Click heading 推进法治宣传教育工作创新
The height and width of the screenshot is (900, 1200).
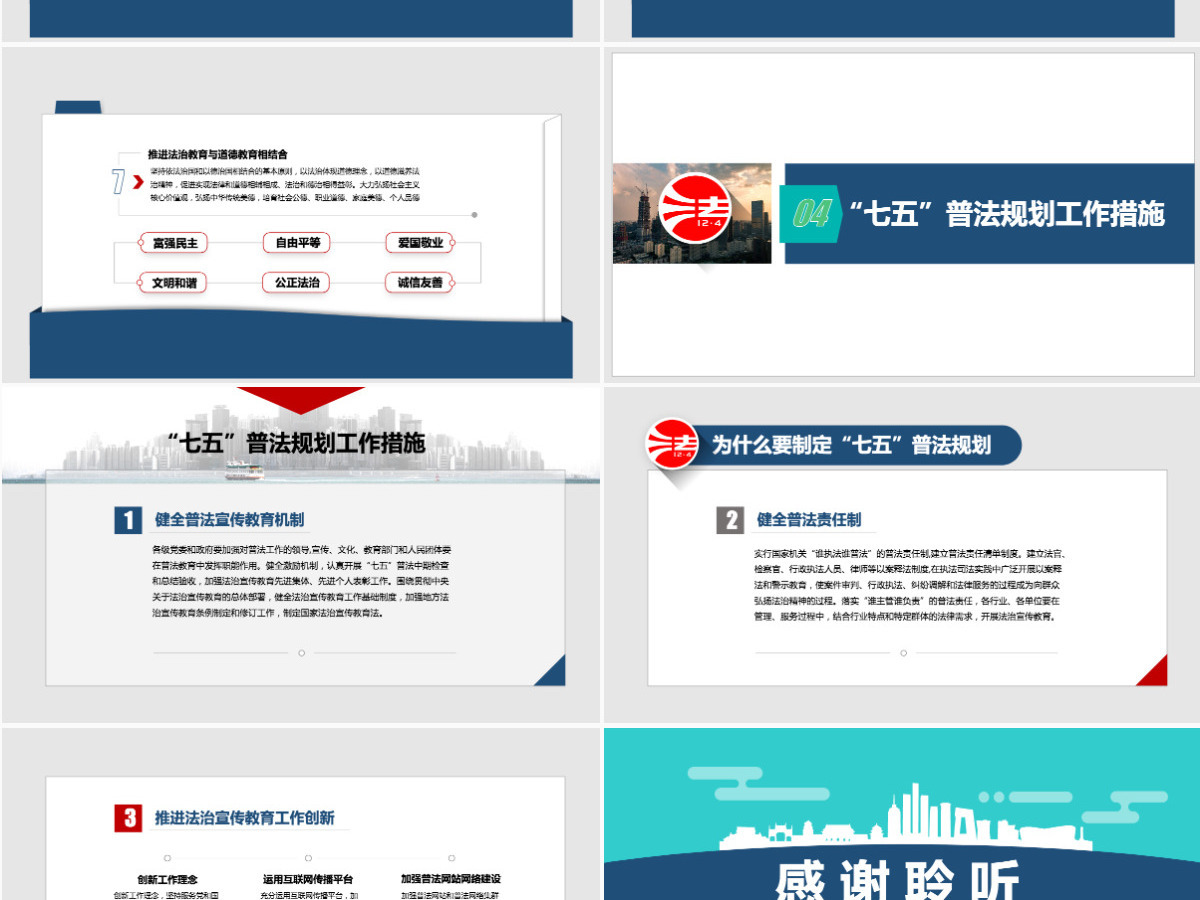click(245, 818)
